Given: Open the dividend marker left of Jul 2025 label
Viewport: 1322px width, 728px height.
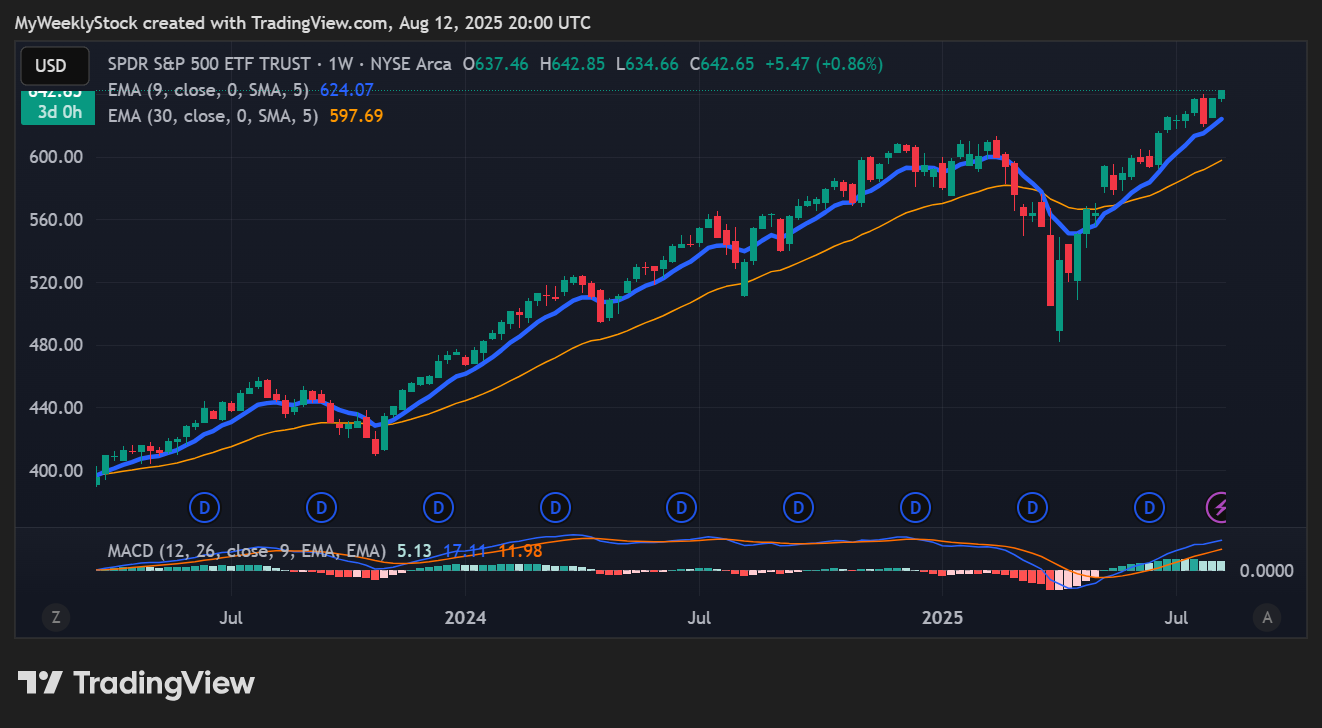Looking at the screenshot, I should click(1150, 508).
